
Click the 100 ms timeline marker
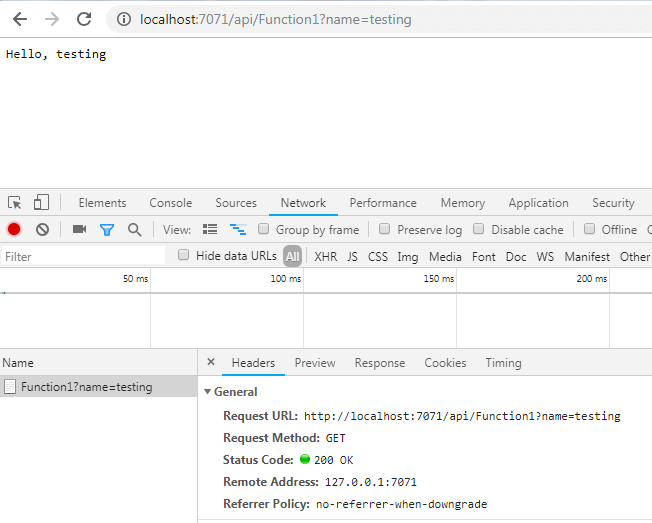(286, 279)
